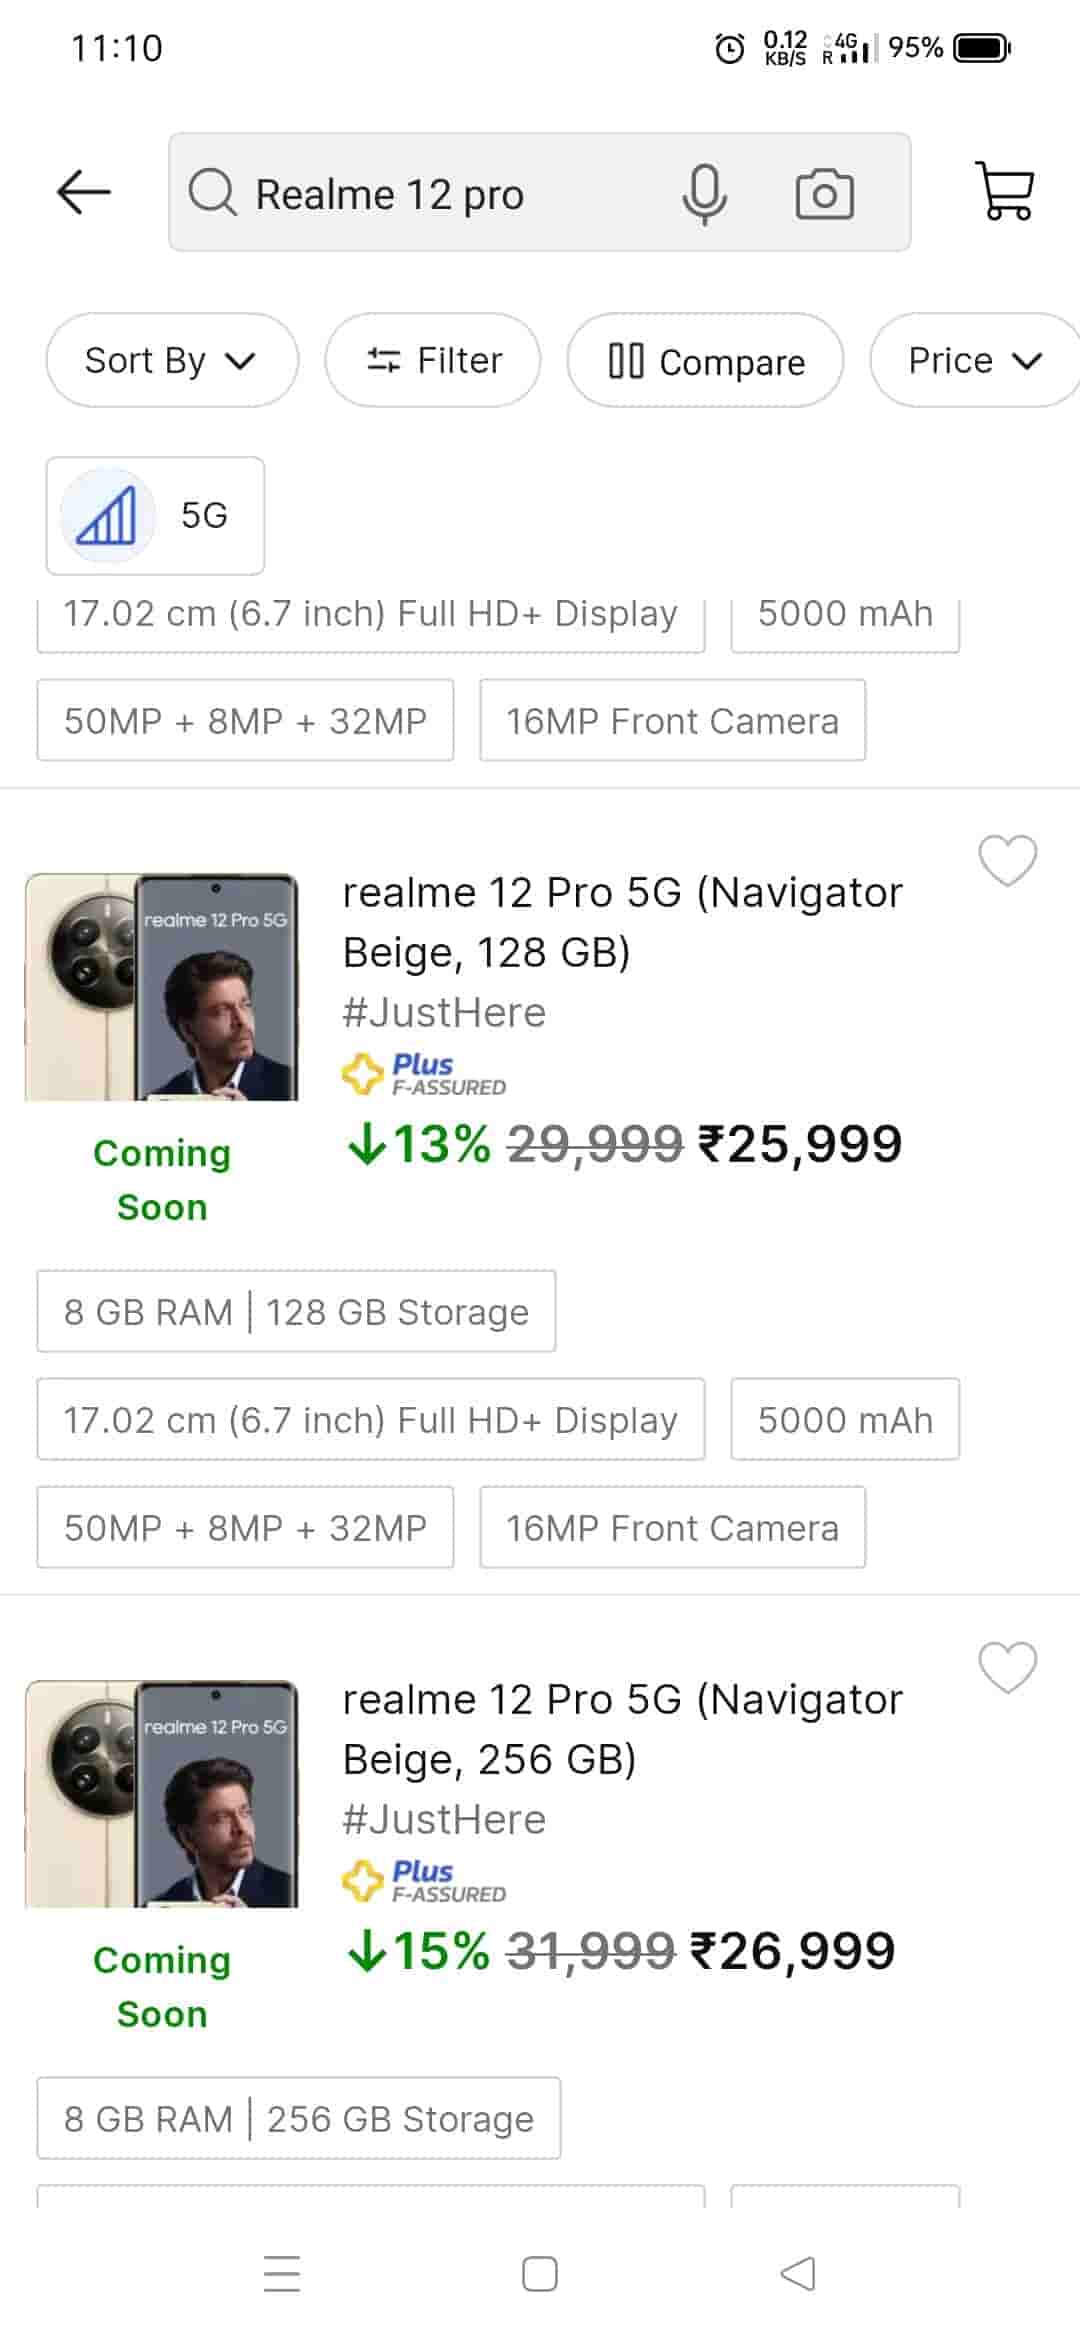Screen dimensions: 1080x2340
Task: Open camera image search icon
Action: pyautogui.click(x=824, y=193)
